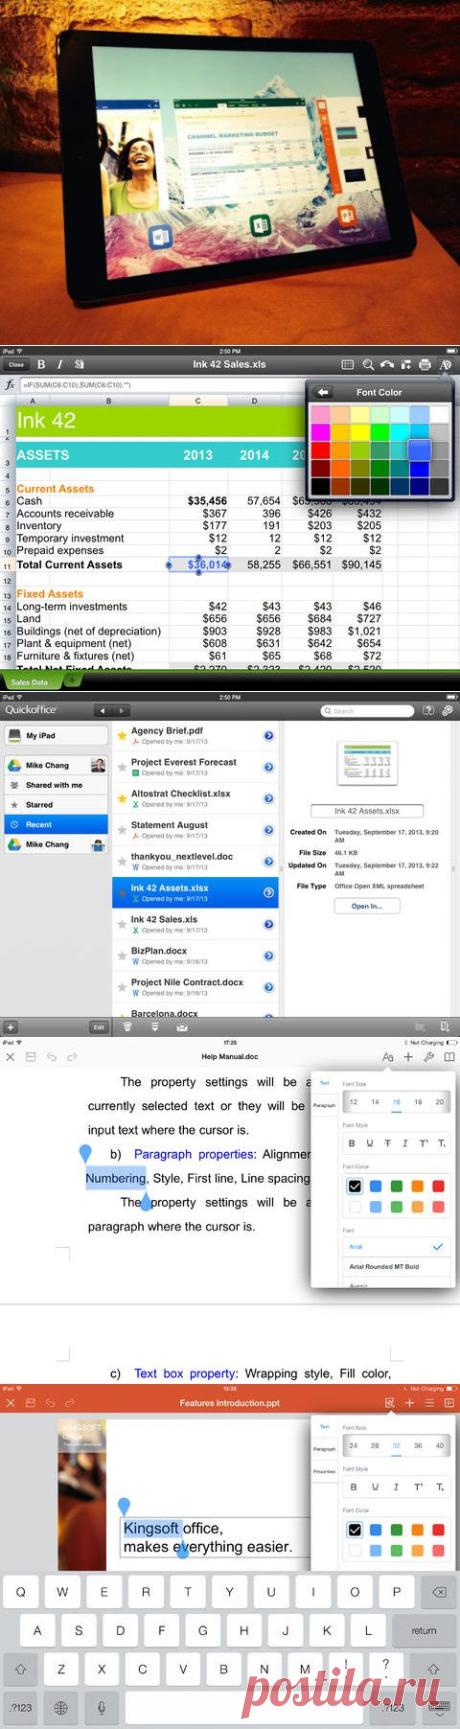Click the search magnifier in Ink 42 Sales.xls toolbar
460x1729 pixels.
coord(368,365)
